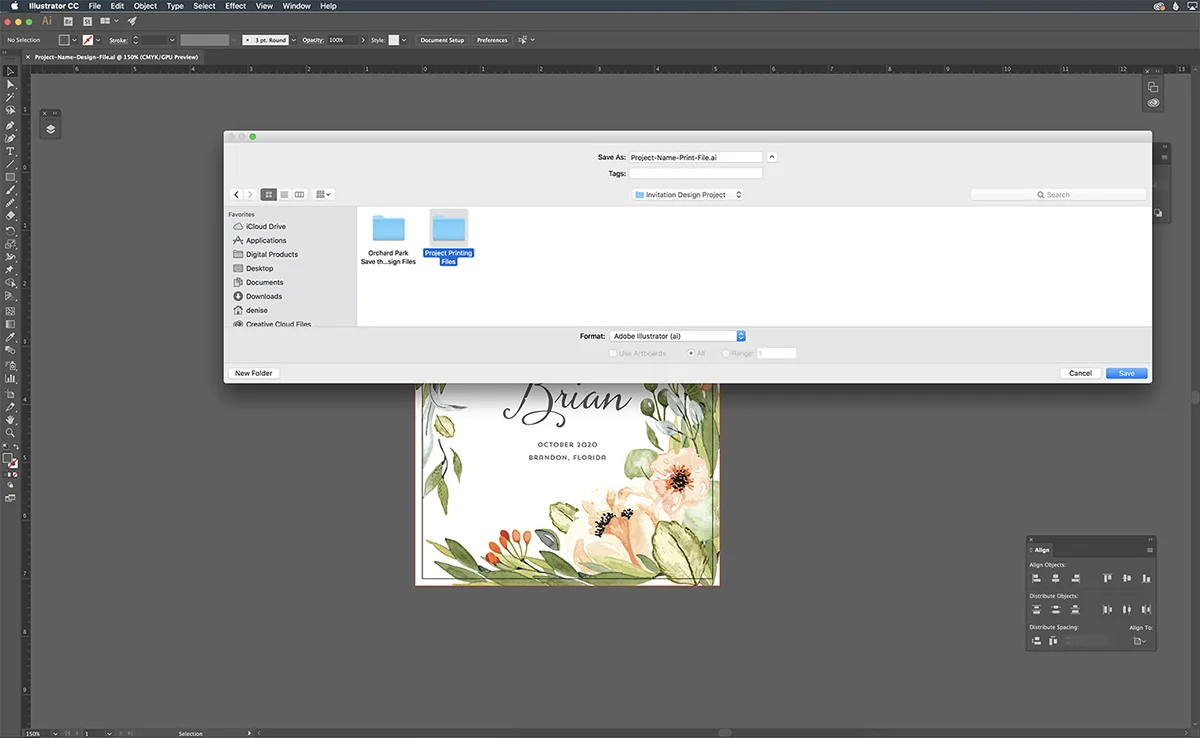Screen dimensions: 1200x738
Task: Select the Direct Selection arrow tool
Action: (x=11, y=85)
